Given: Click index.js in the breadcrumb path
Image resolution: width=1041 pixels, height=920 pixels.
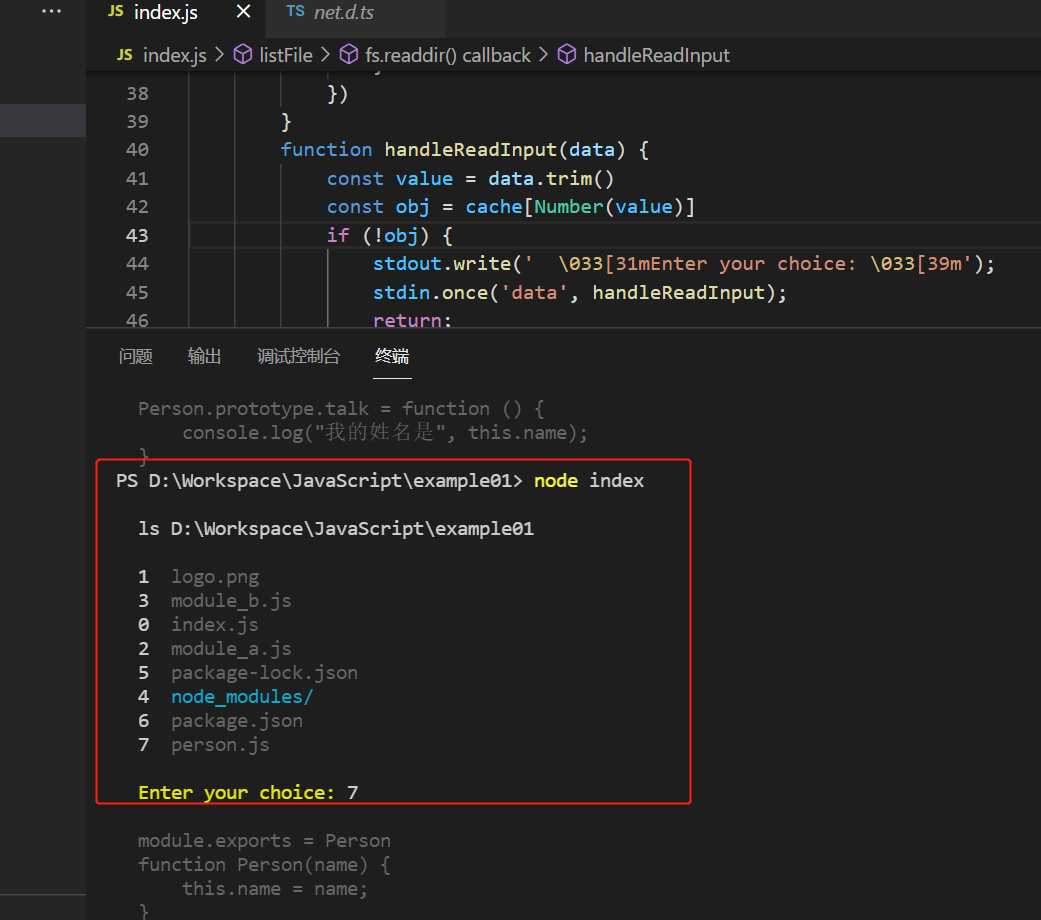Looking at the screenshot, I should (x=175, y=55).
